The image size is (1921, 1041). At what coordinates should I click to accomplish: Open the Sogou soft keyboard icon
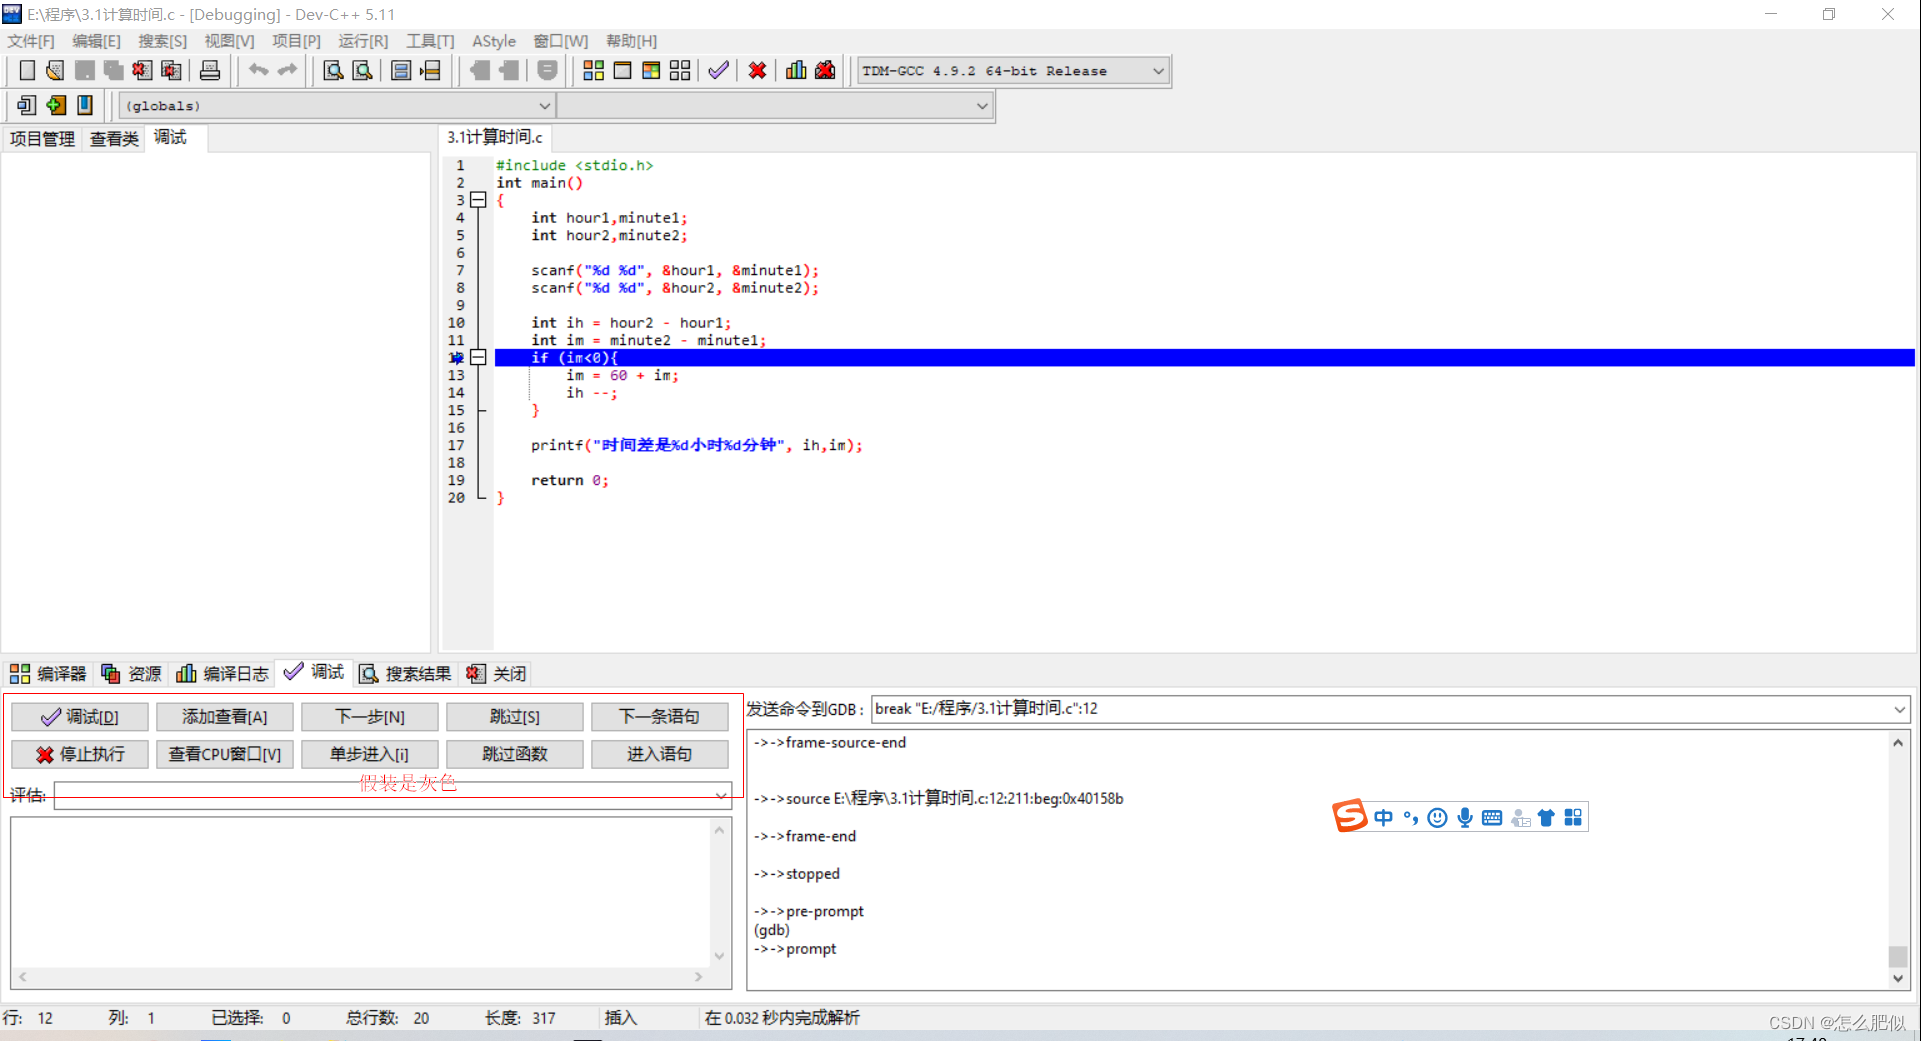1492,817
